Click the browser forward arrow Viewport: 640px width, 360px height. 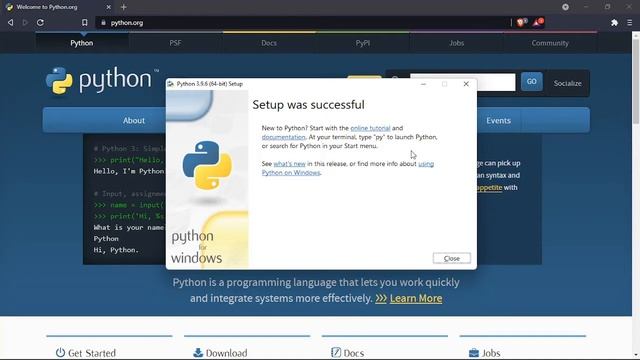pos(25,23)
